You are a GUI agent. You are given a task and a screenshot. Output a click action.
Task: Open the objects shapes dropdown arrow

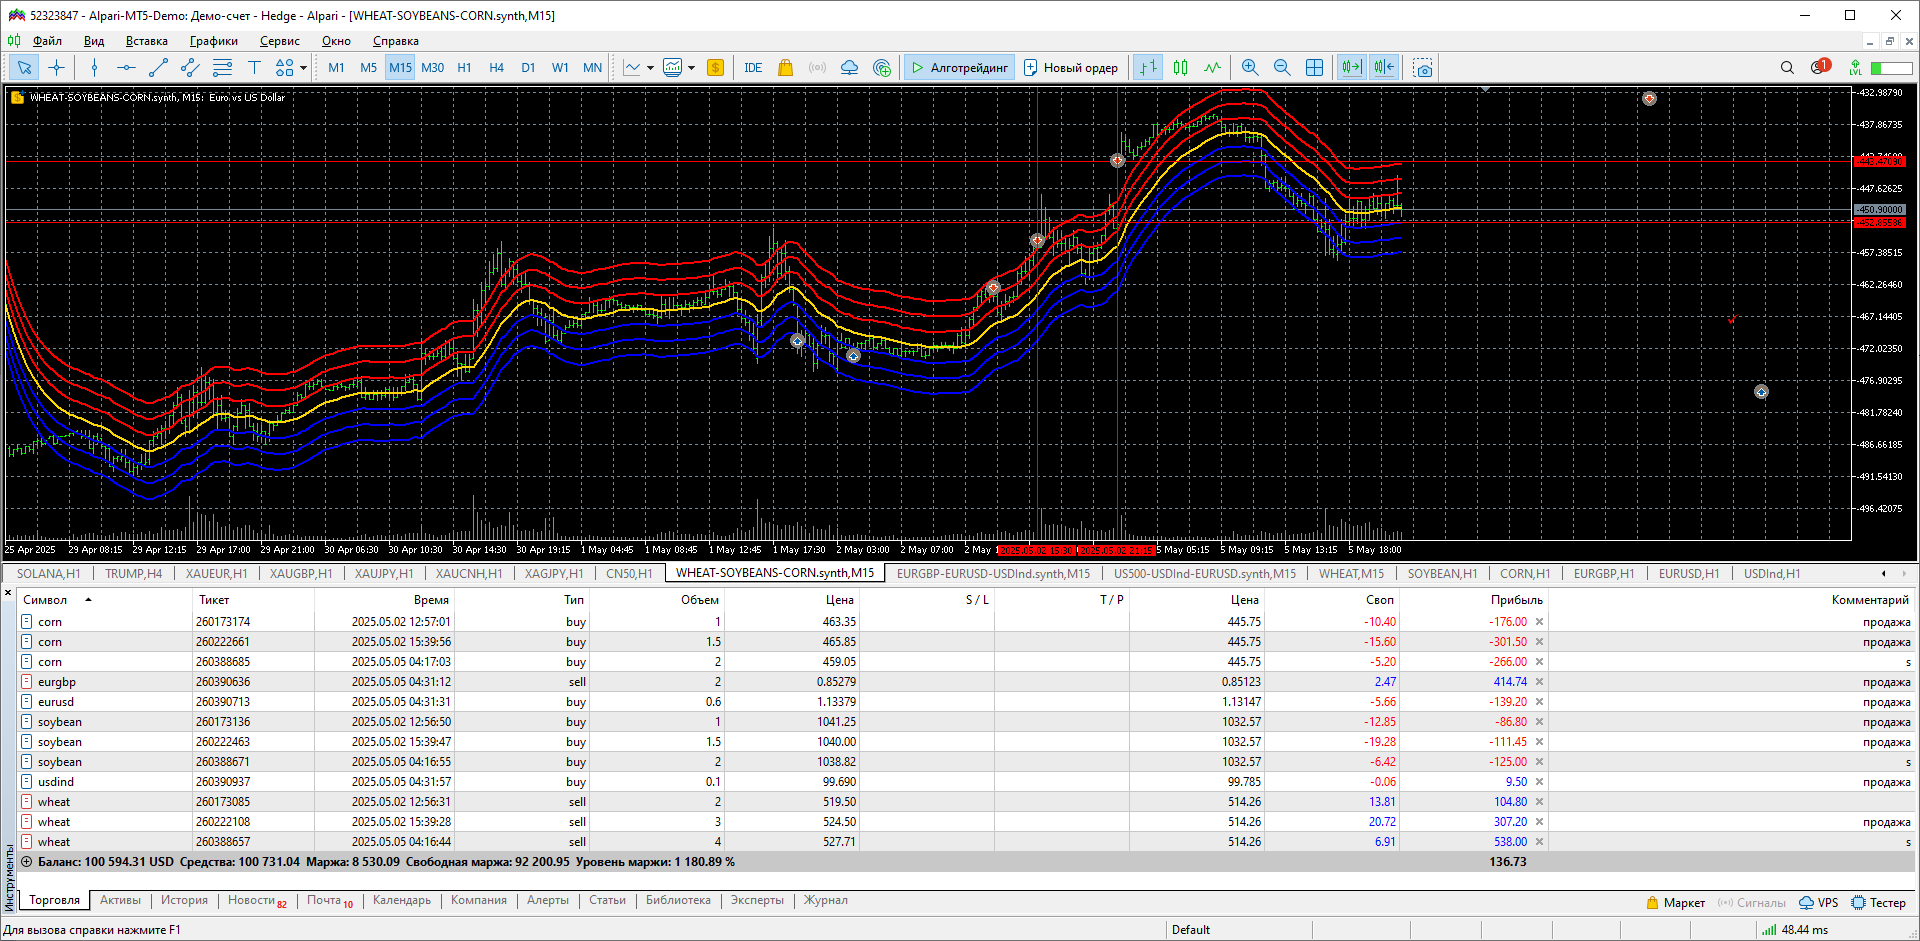303,68
